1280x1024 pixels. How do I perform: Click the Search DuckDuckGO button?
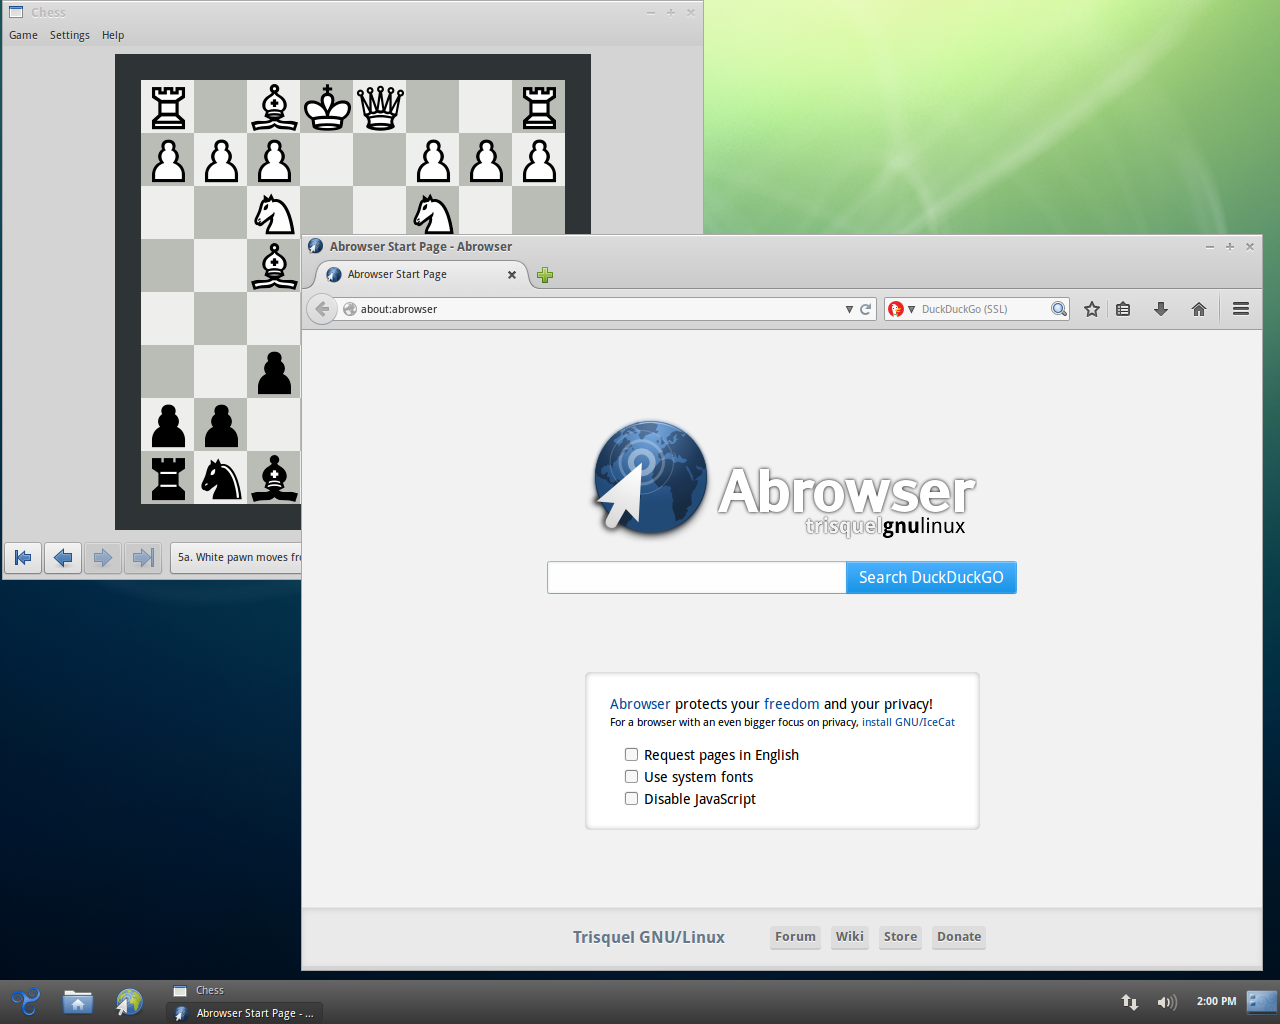point(931,577)
